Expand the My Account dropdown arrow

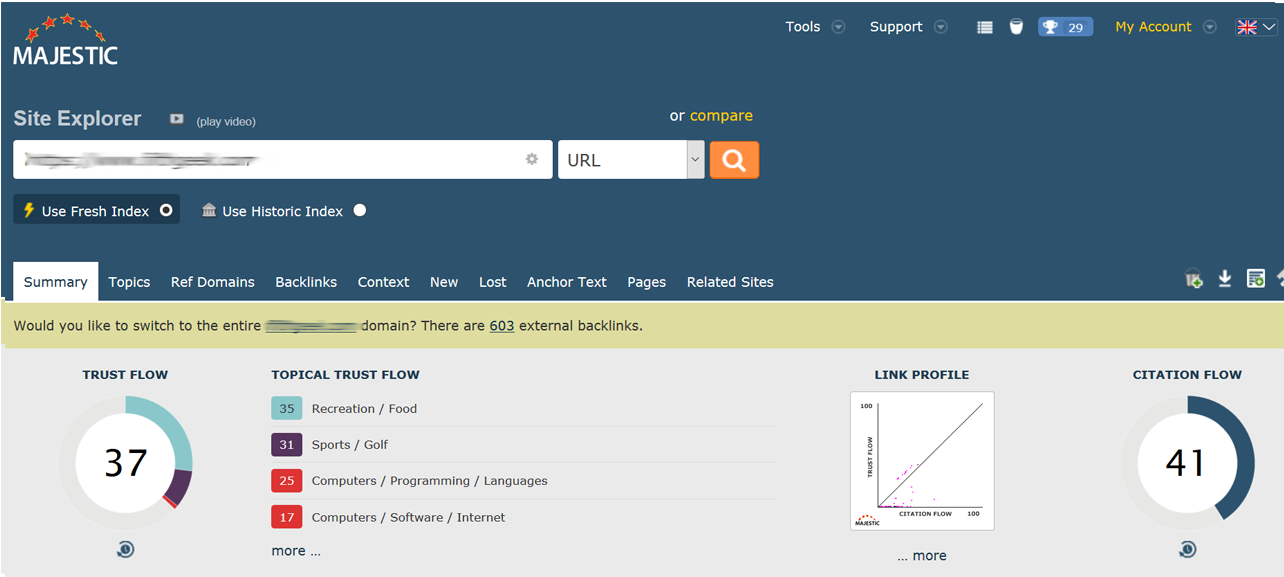tap(1209, 27)
